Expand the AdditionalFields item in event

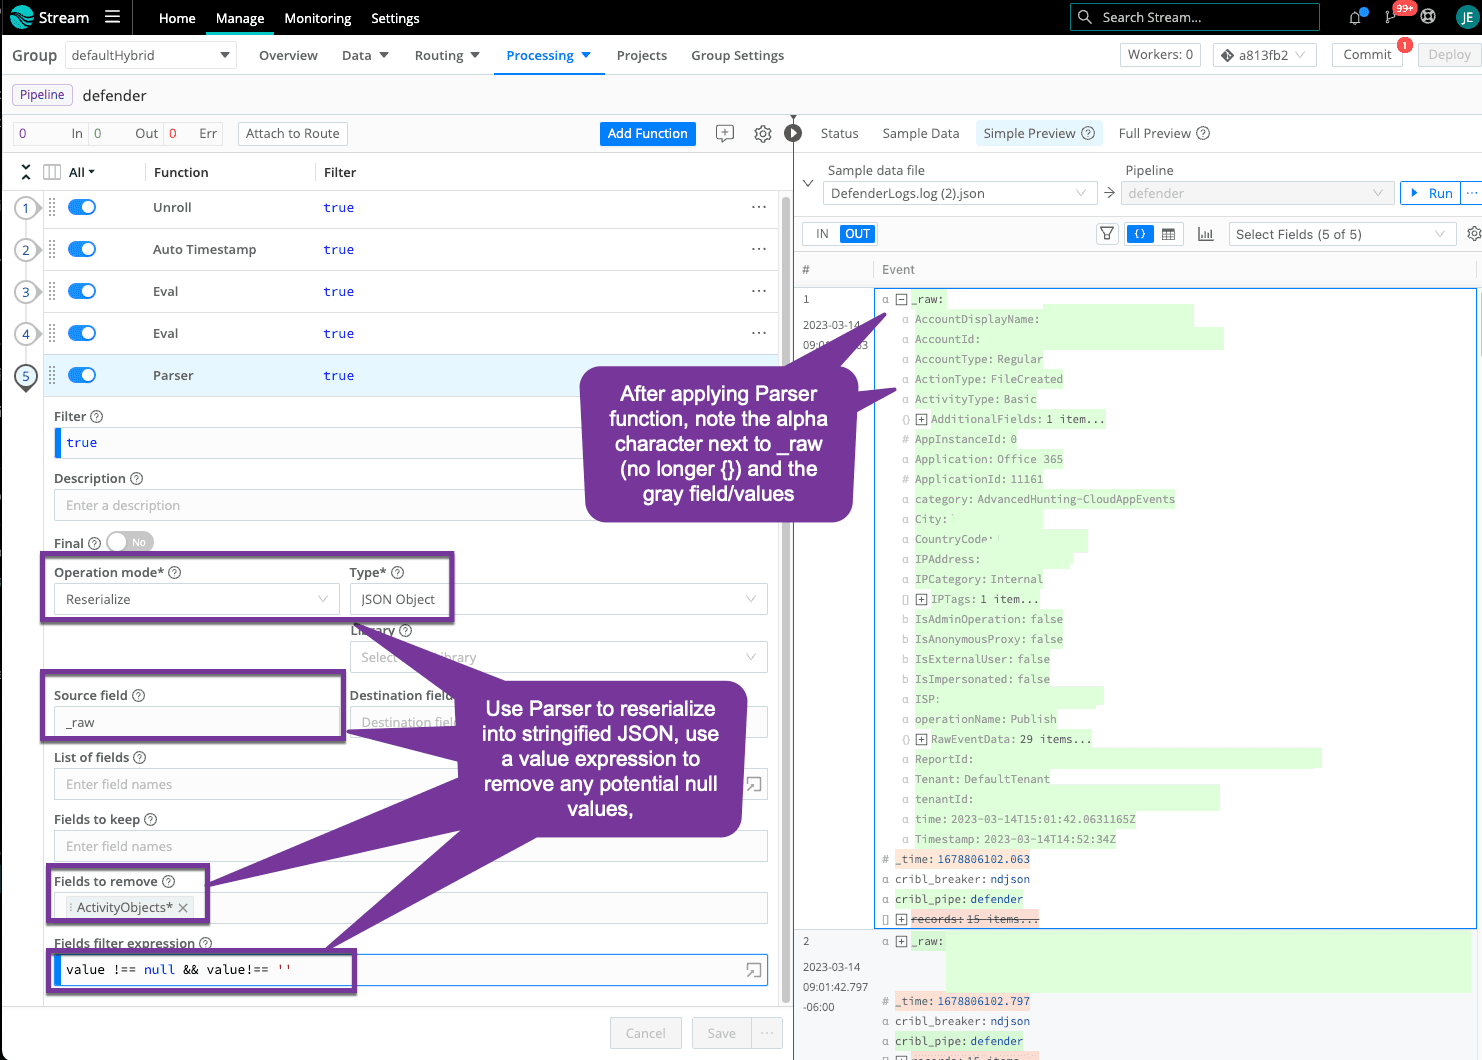[x=921, y=420]
